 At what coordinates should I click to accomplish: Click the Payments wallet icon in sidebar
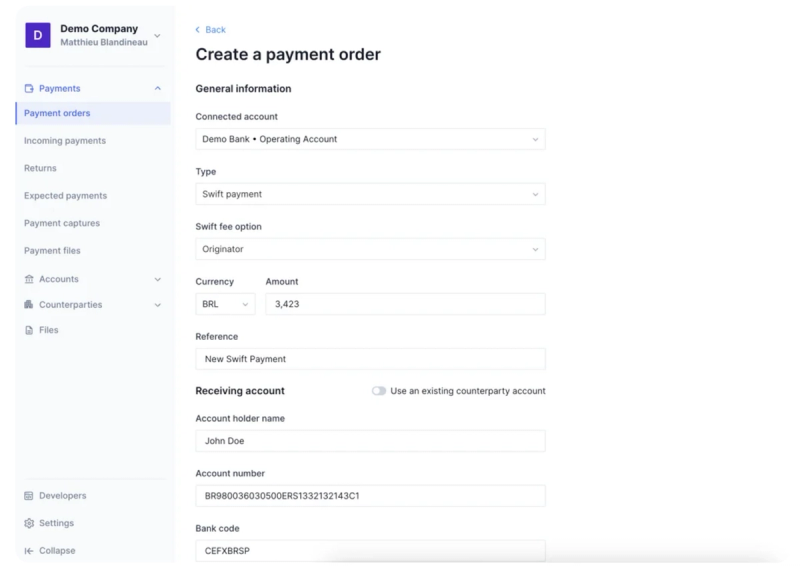click(x=29, y=88)
